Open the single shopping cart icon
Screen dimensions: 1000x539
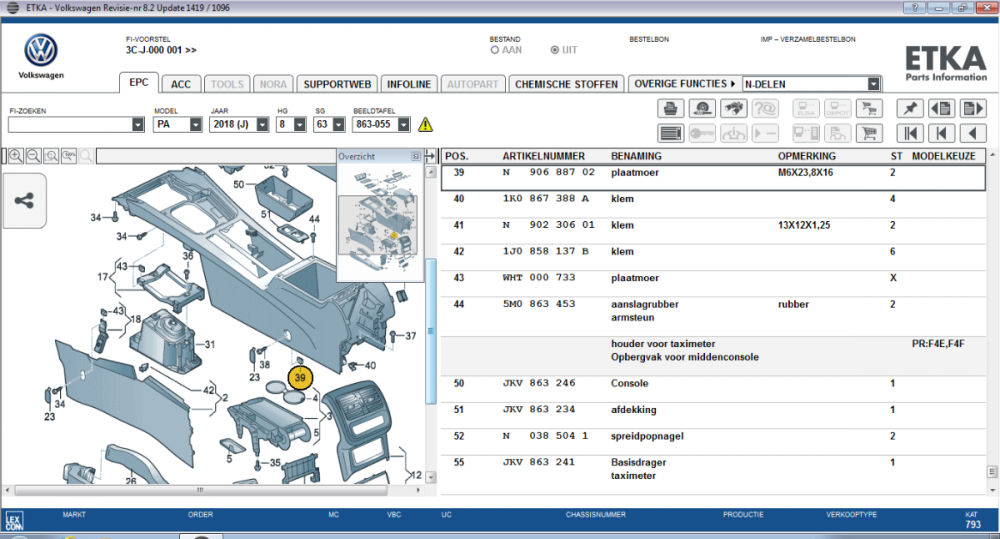[x=869, y=133]
